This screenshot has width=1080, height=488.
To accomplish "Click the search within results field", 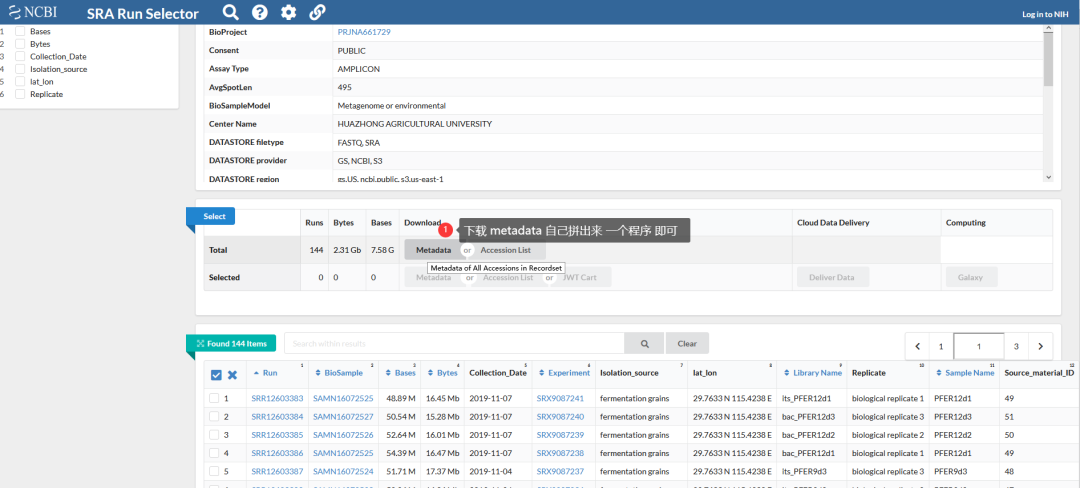I will 455,343.
